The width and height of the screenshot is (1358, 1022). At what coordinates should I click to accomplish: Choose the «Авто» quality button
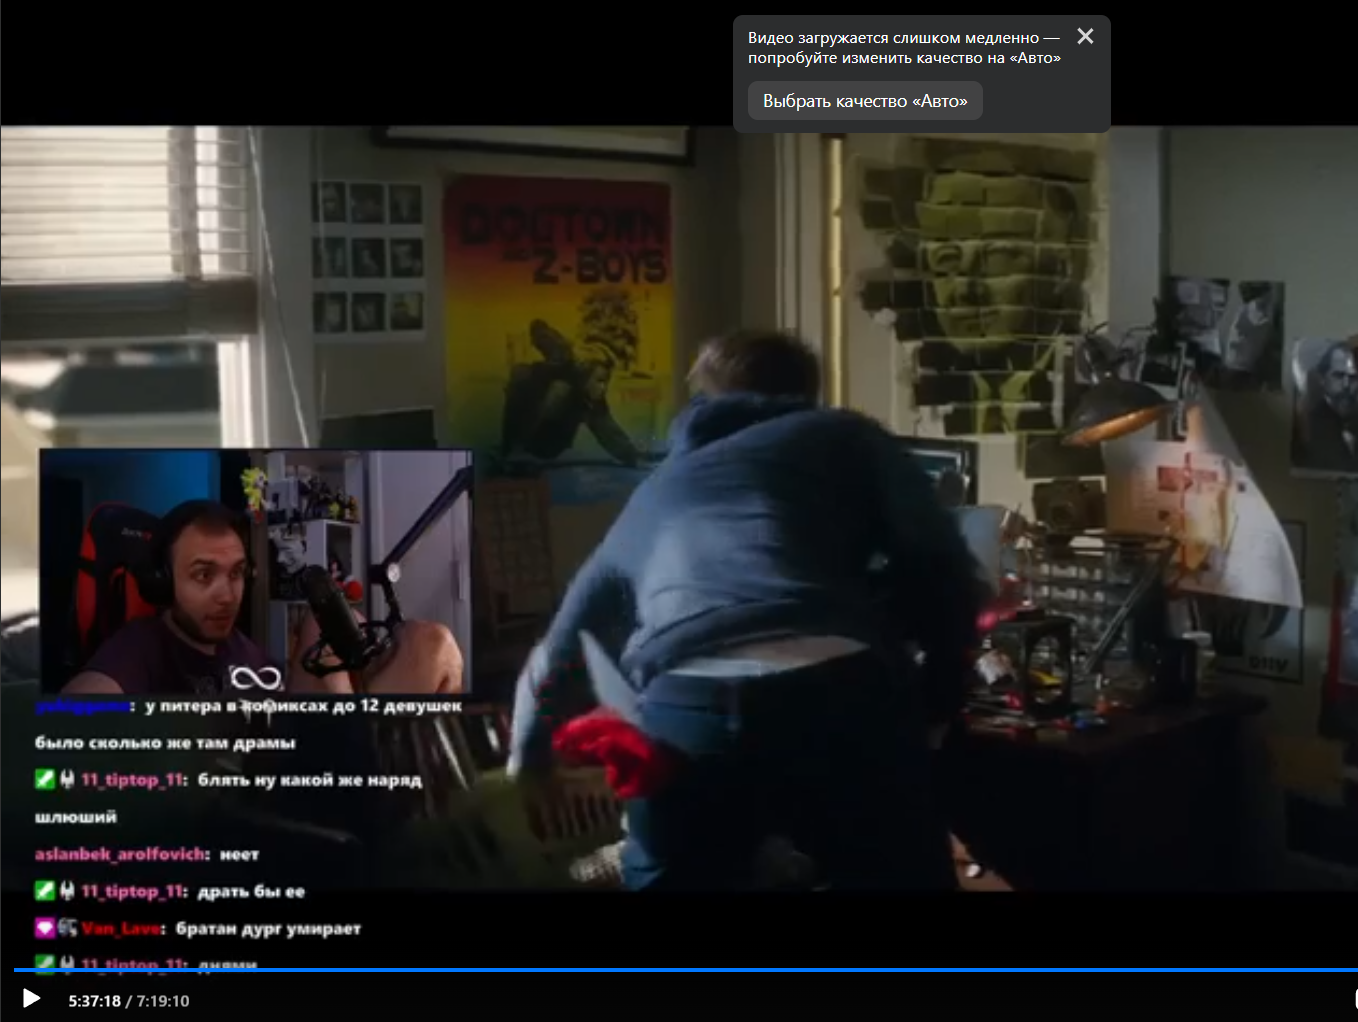click(x=865, y=101)
